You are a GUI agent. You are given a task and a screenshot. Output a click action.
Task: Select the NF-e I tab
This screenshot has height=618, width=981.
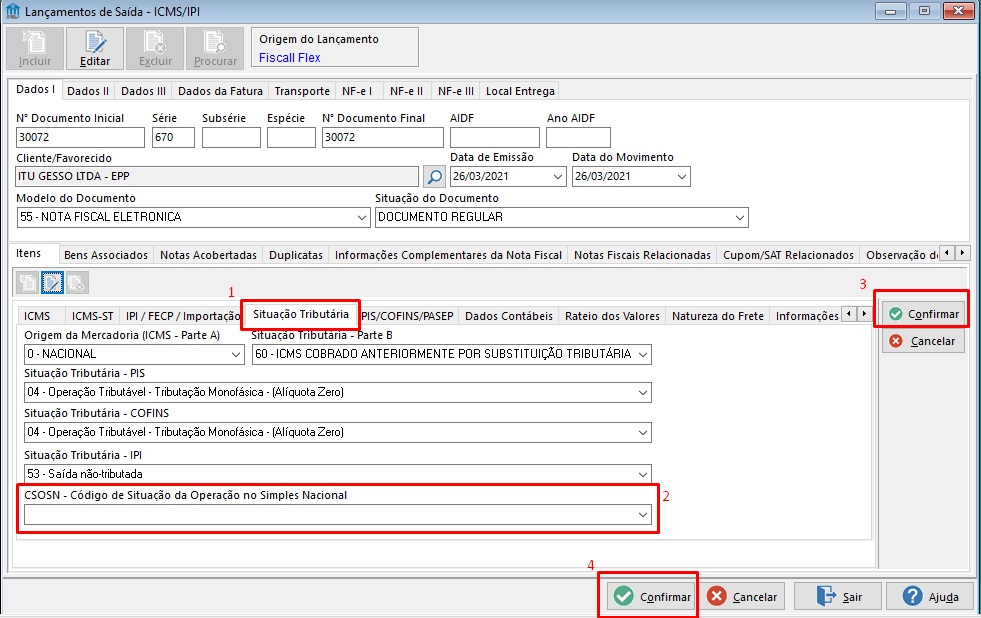coord(357,91)
